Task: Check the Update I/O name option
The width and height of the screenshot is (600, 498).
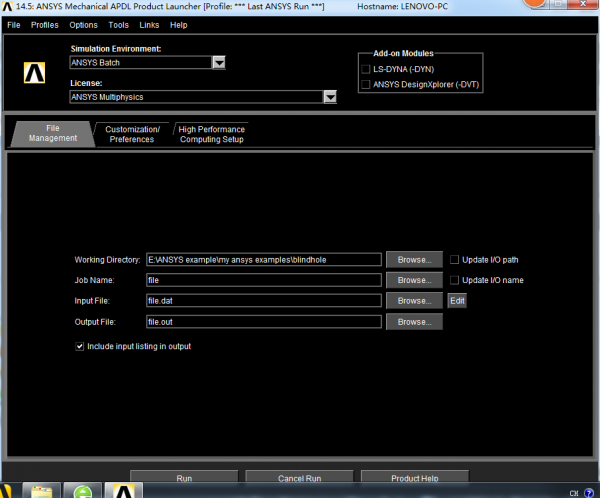Action: 454,280
